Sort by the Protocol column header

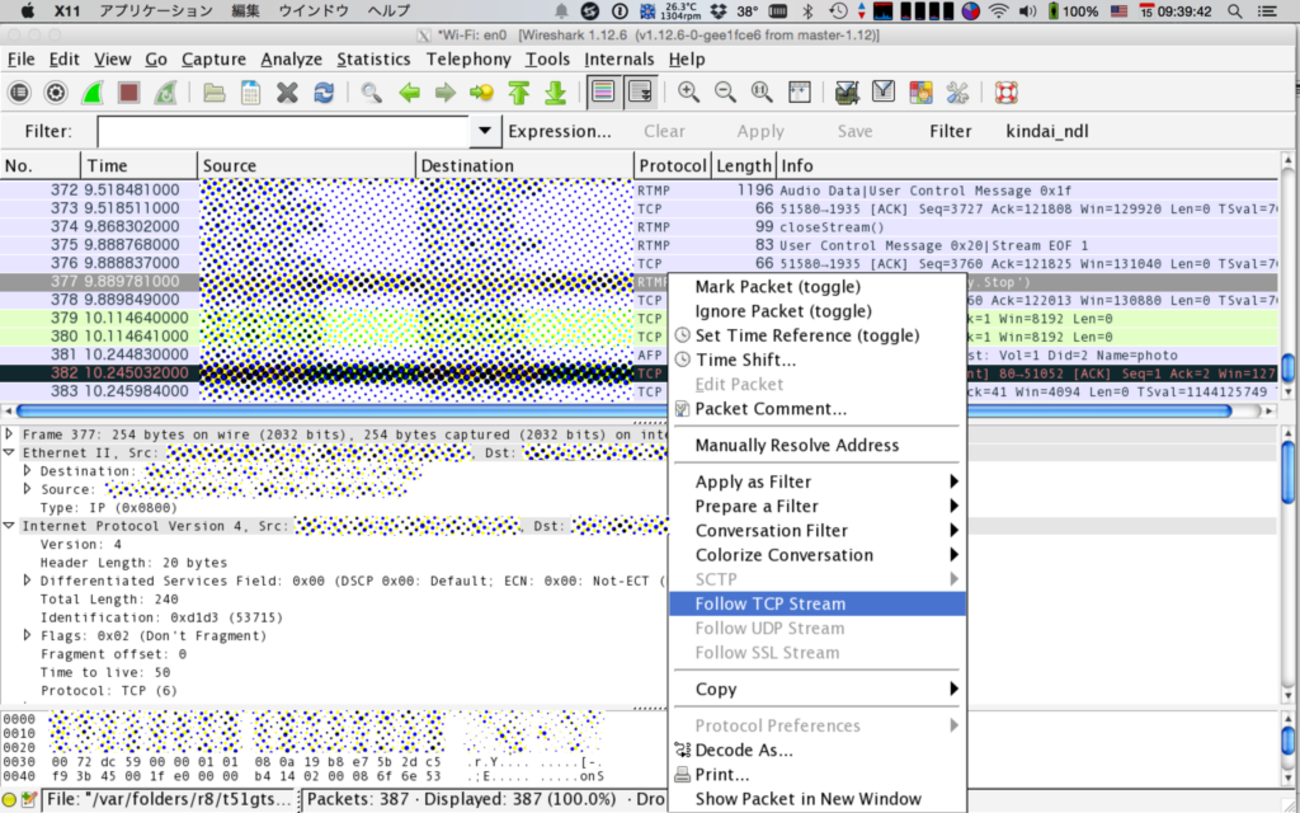(x=673, y=166)
